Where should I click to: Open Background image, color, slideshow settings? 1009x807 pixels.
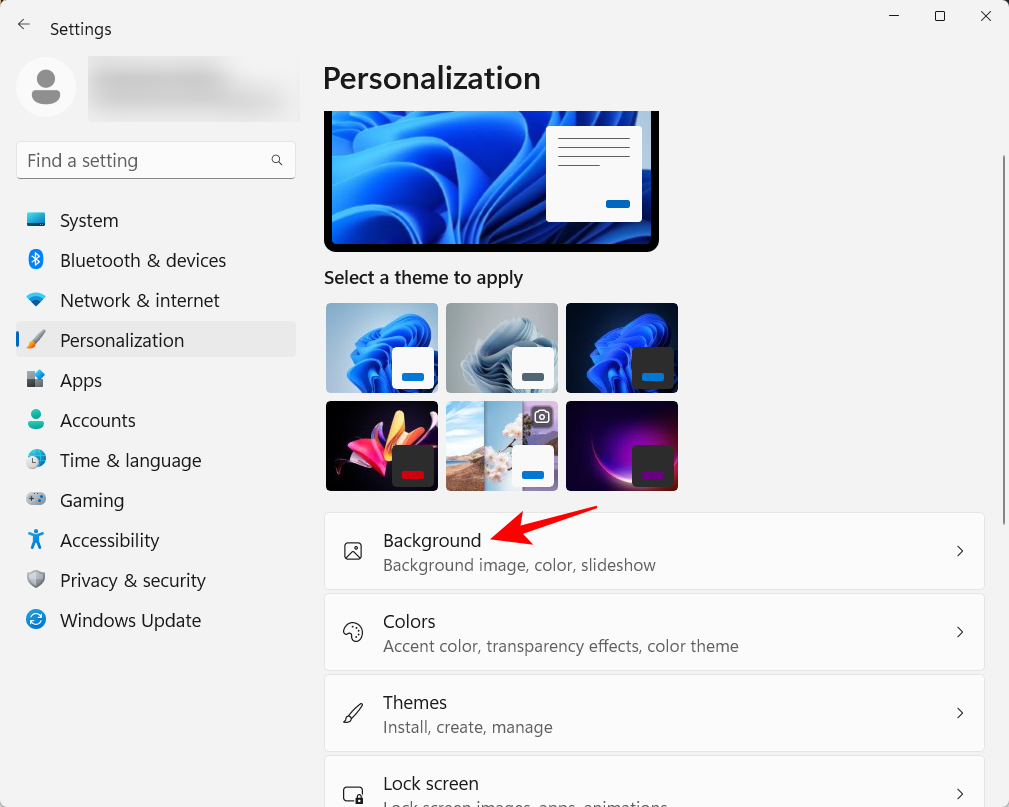click(x=654, y=551)
